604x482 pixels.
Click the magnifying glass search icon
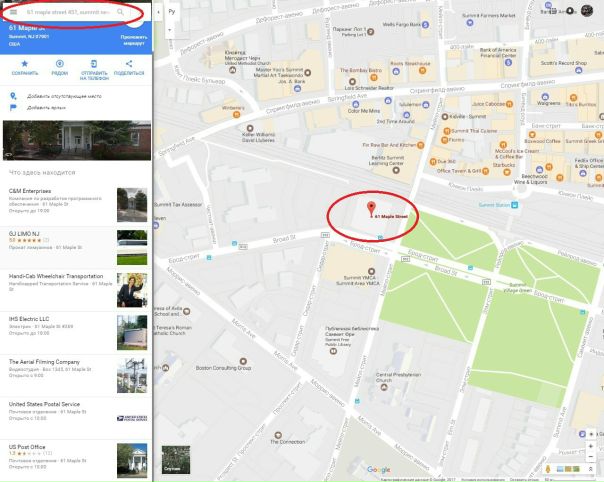click(121, 12)
